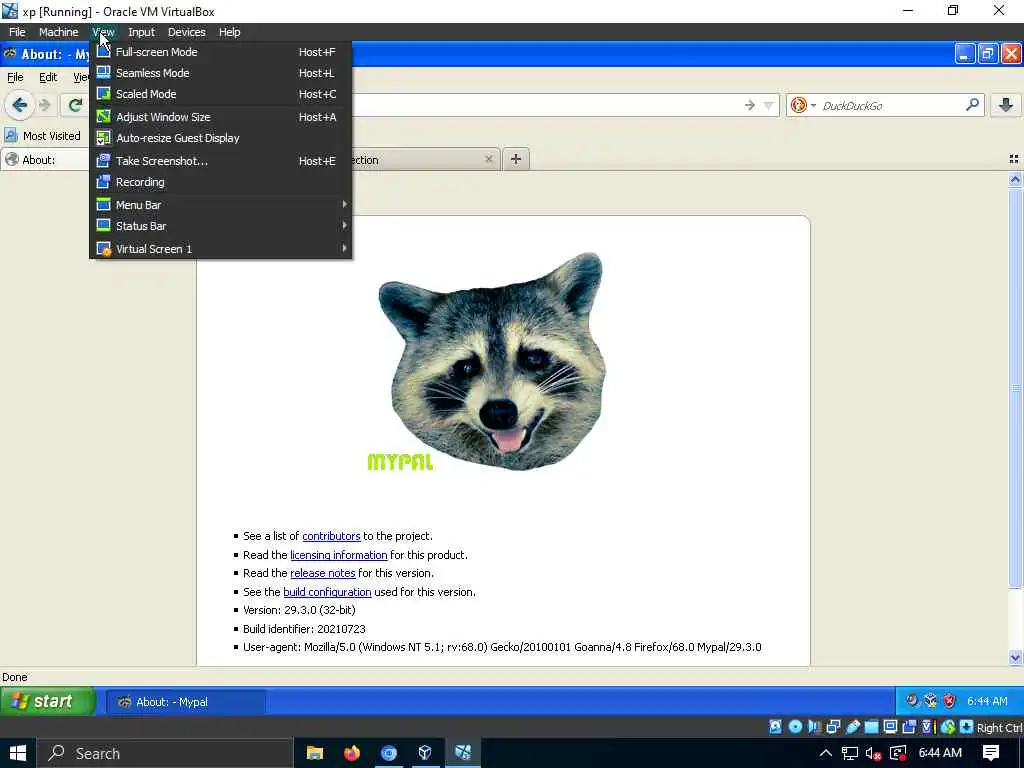The width and height of the screenshot is (1024, 768).
Task: Choose Take Screenshot... menu entry
Action: tap(220, 161)
